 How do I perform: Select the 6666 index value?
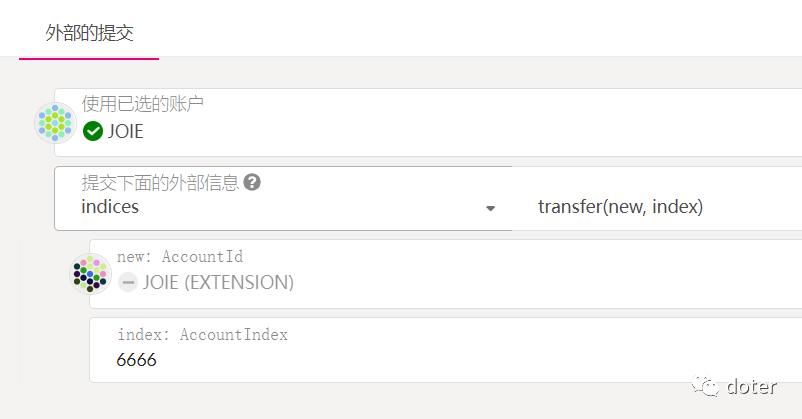[x=137, y=360]
